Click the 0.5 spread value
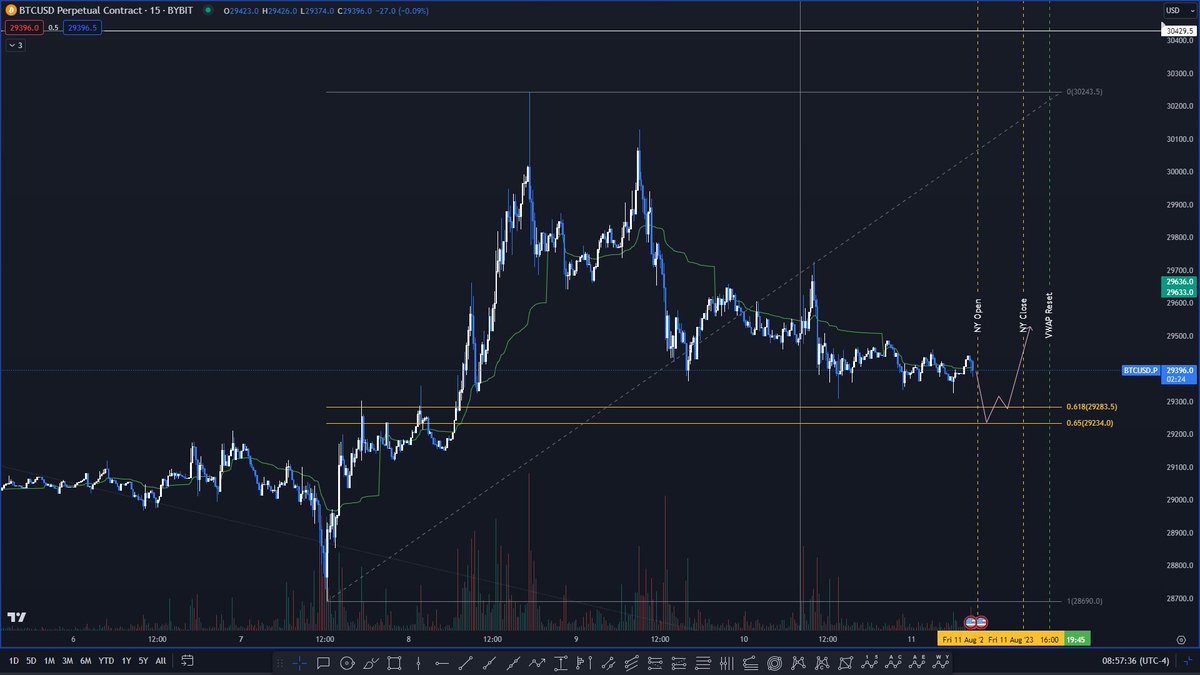The image size is (1200, 675). 53,28
